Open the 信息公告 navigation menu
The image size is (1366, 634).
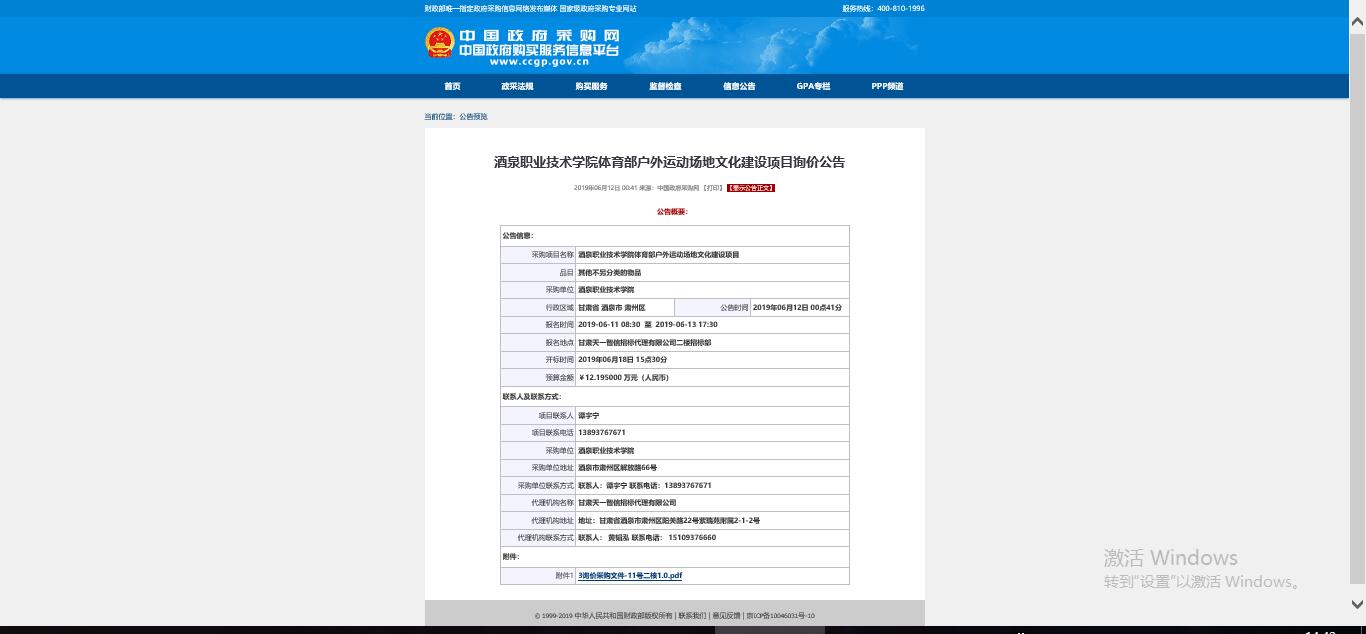[x=739, y=86]
